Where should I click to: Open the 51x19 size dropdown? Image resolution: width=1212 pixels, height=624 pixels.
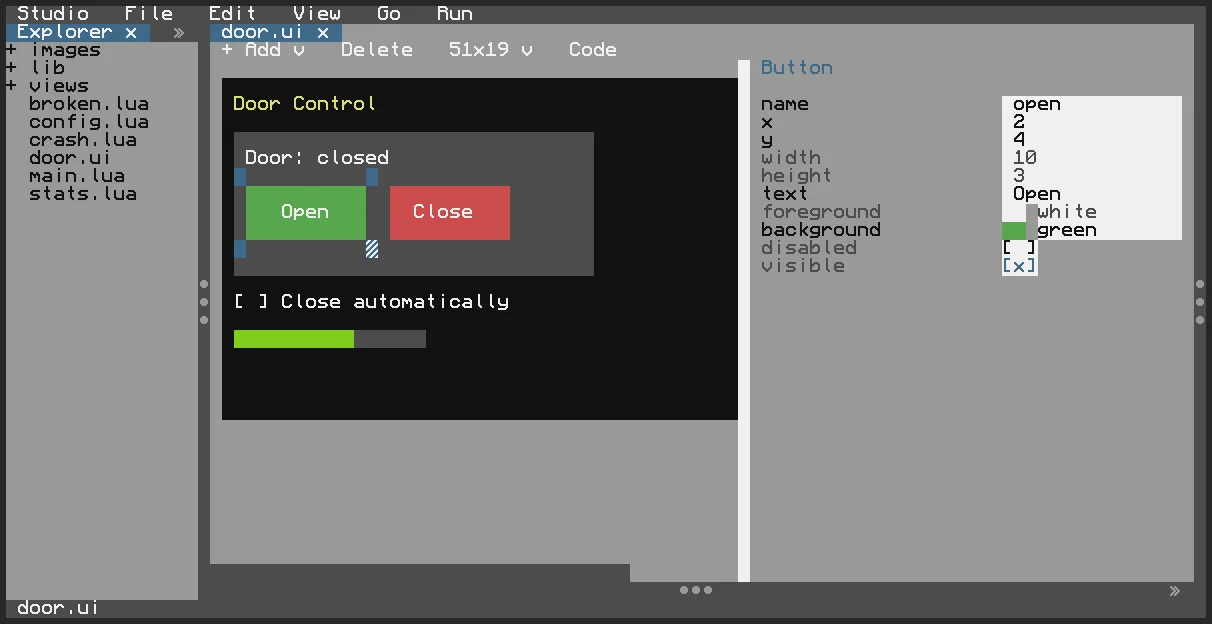click(x=491, y=50)
